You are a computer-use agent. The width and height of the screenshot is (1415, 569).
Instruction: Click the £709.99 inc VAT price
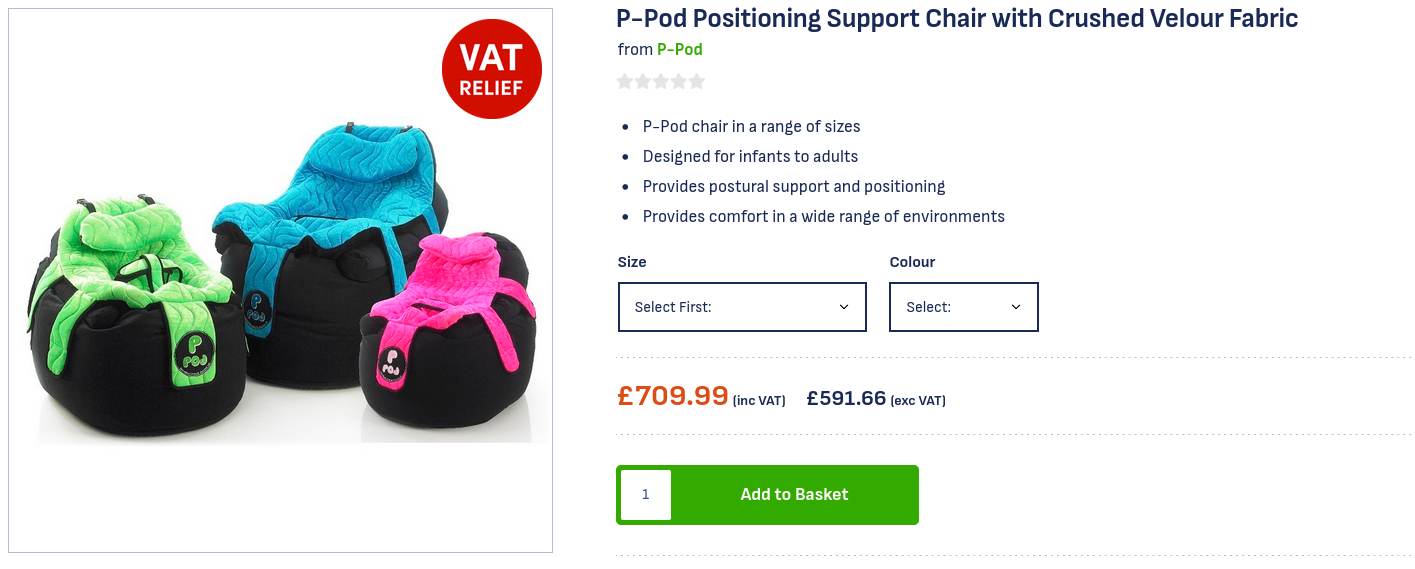pos(672,396)
